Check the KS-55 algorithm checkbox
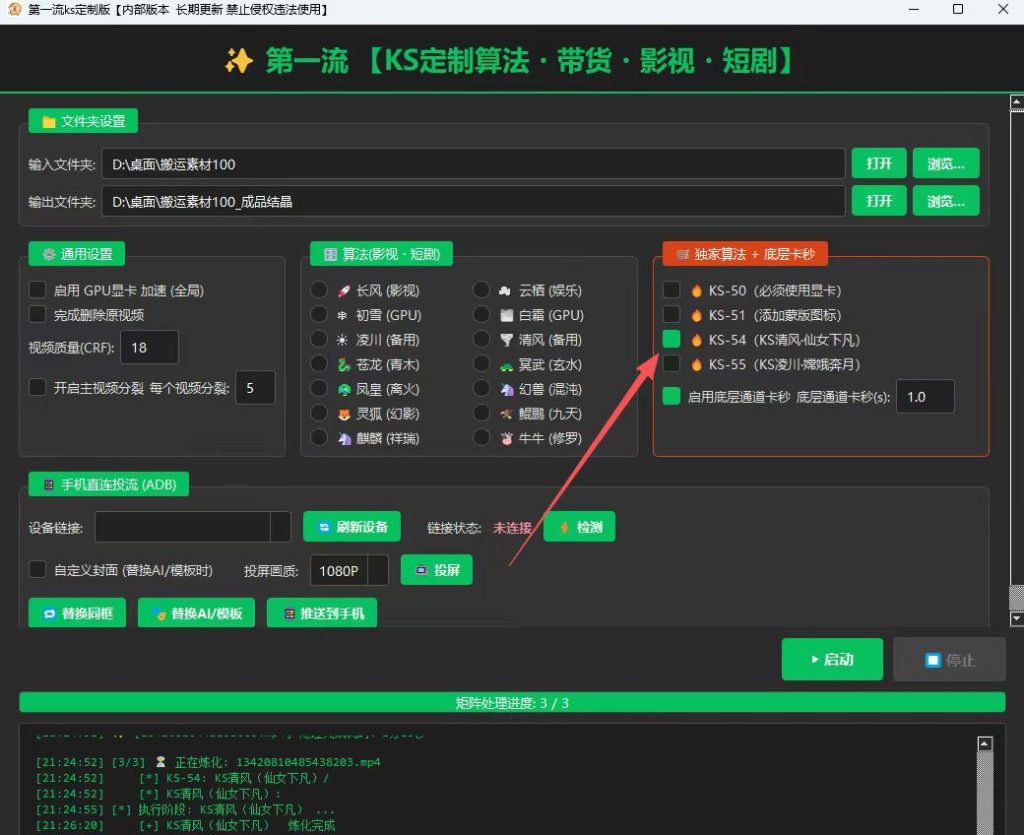The width and height of the screenshot is (1024, 835). click(671, 364)
